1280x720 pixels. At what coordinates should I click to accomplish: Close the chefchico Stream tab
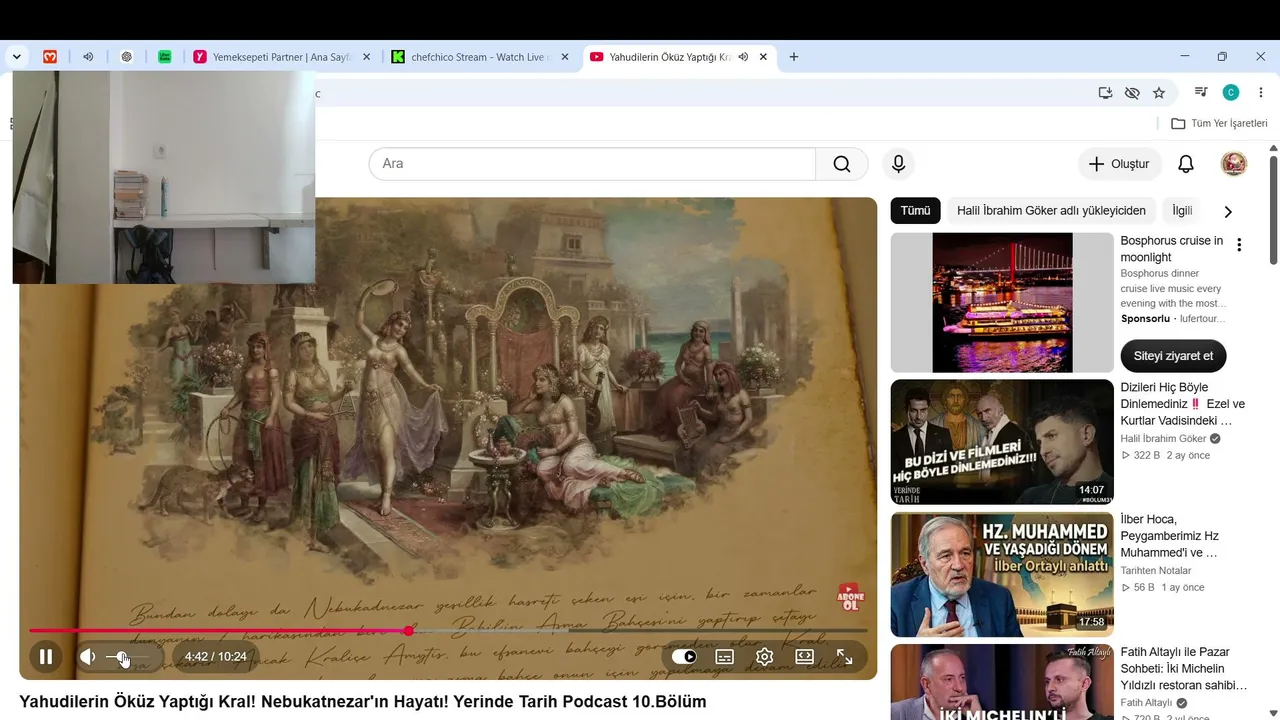(x=564, y=57)
